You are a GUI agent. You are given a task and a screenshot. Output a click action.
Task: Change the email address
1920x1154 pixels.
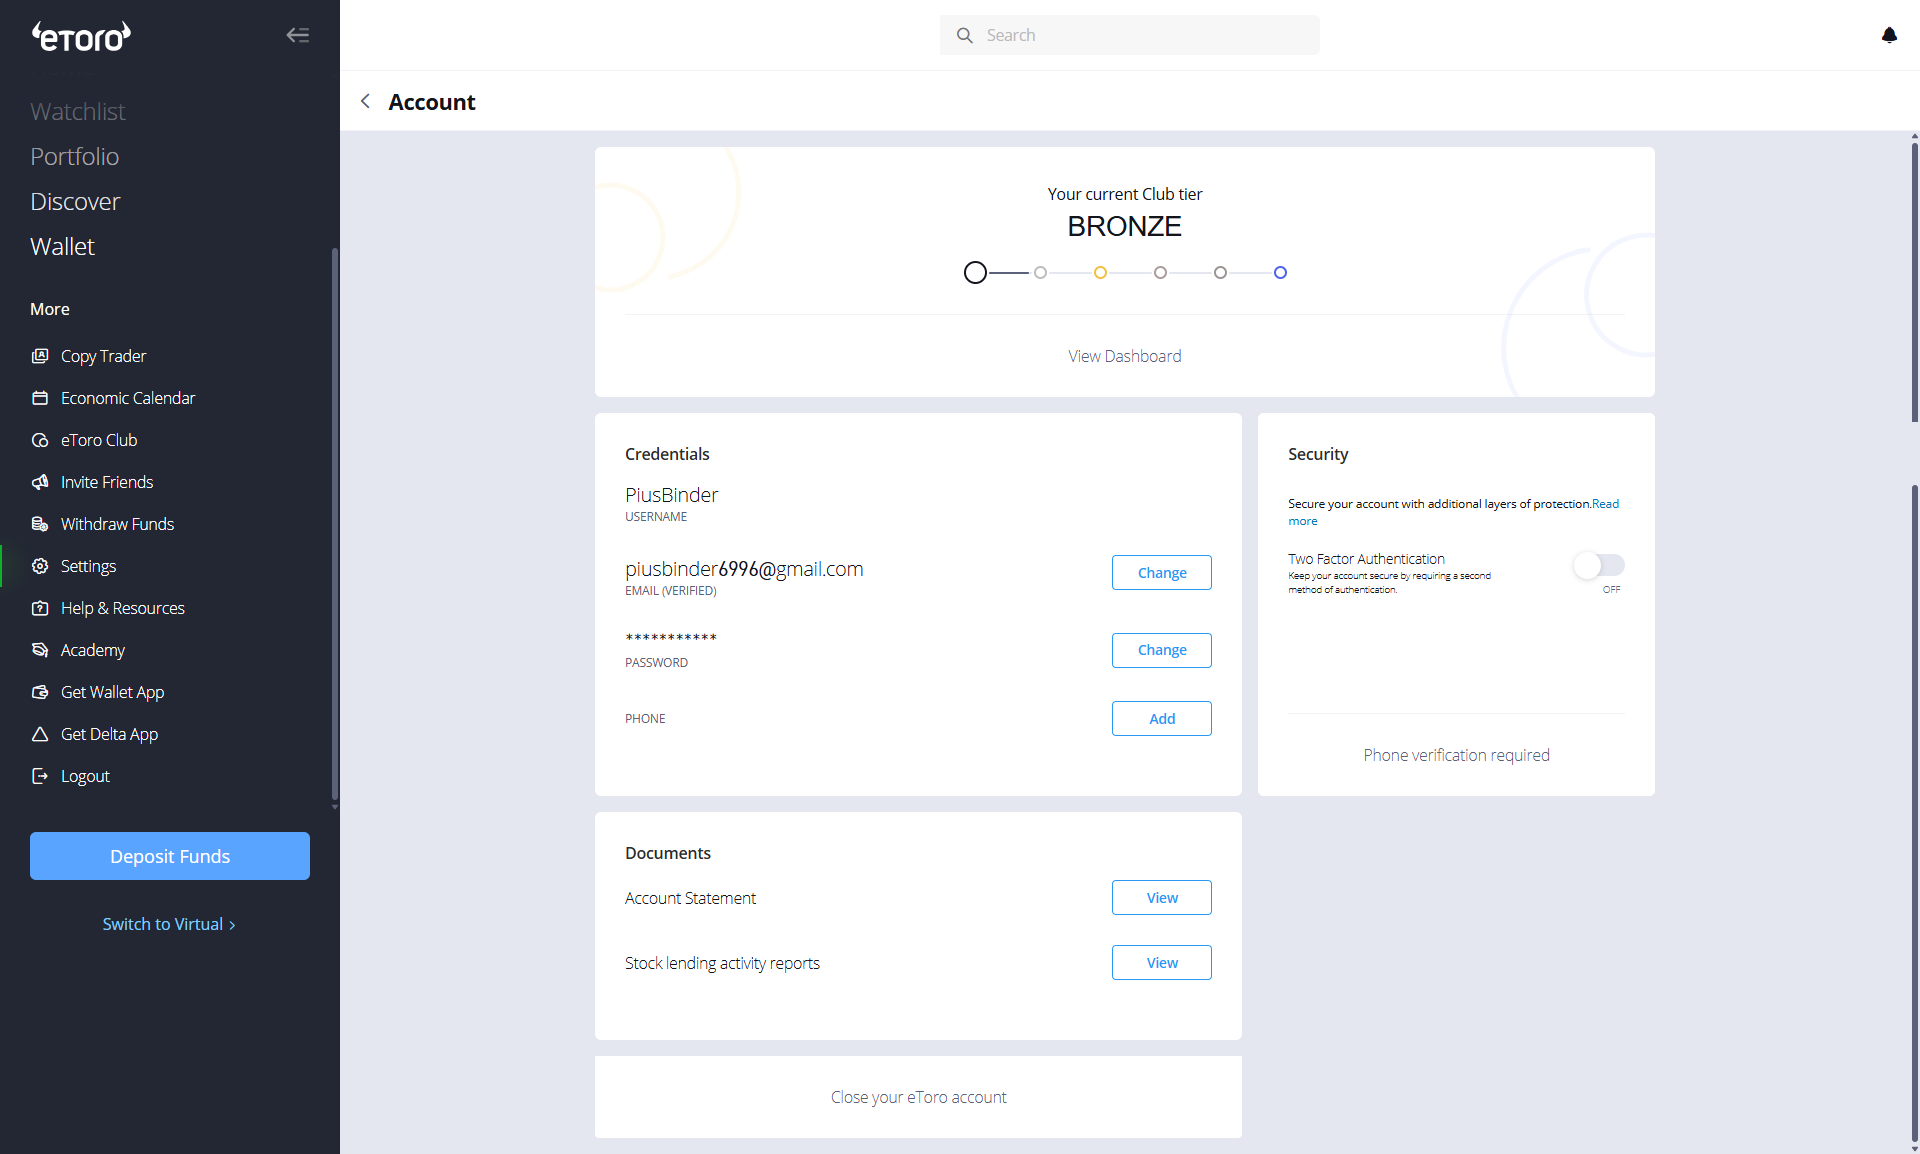point(1161,573)
